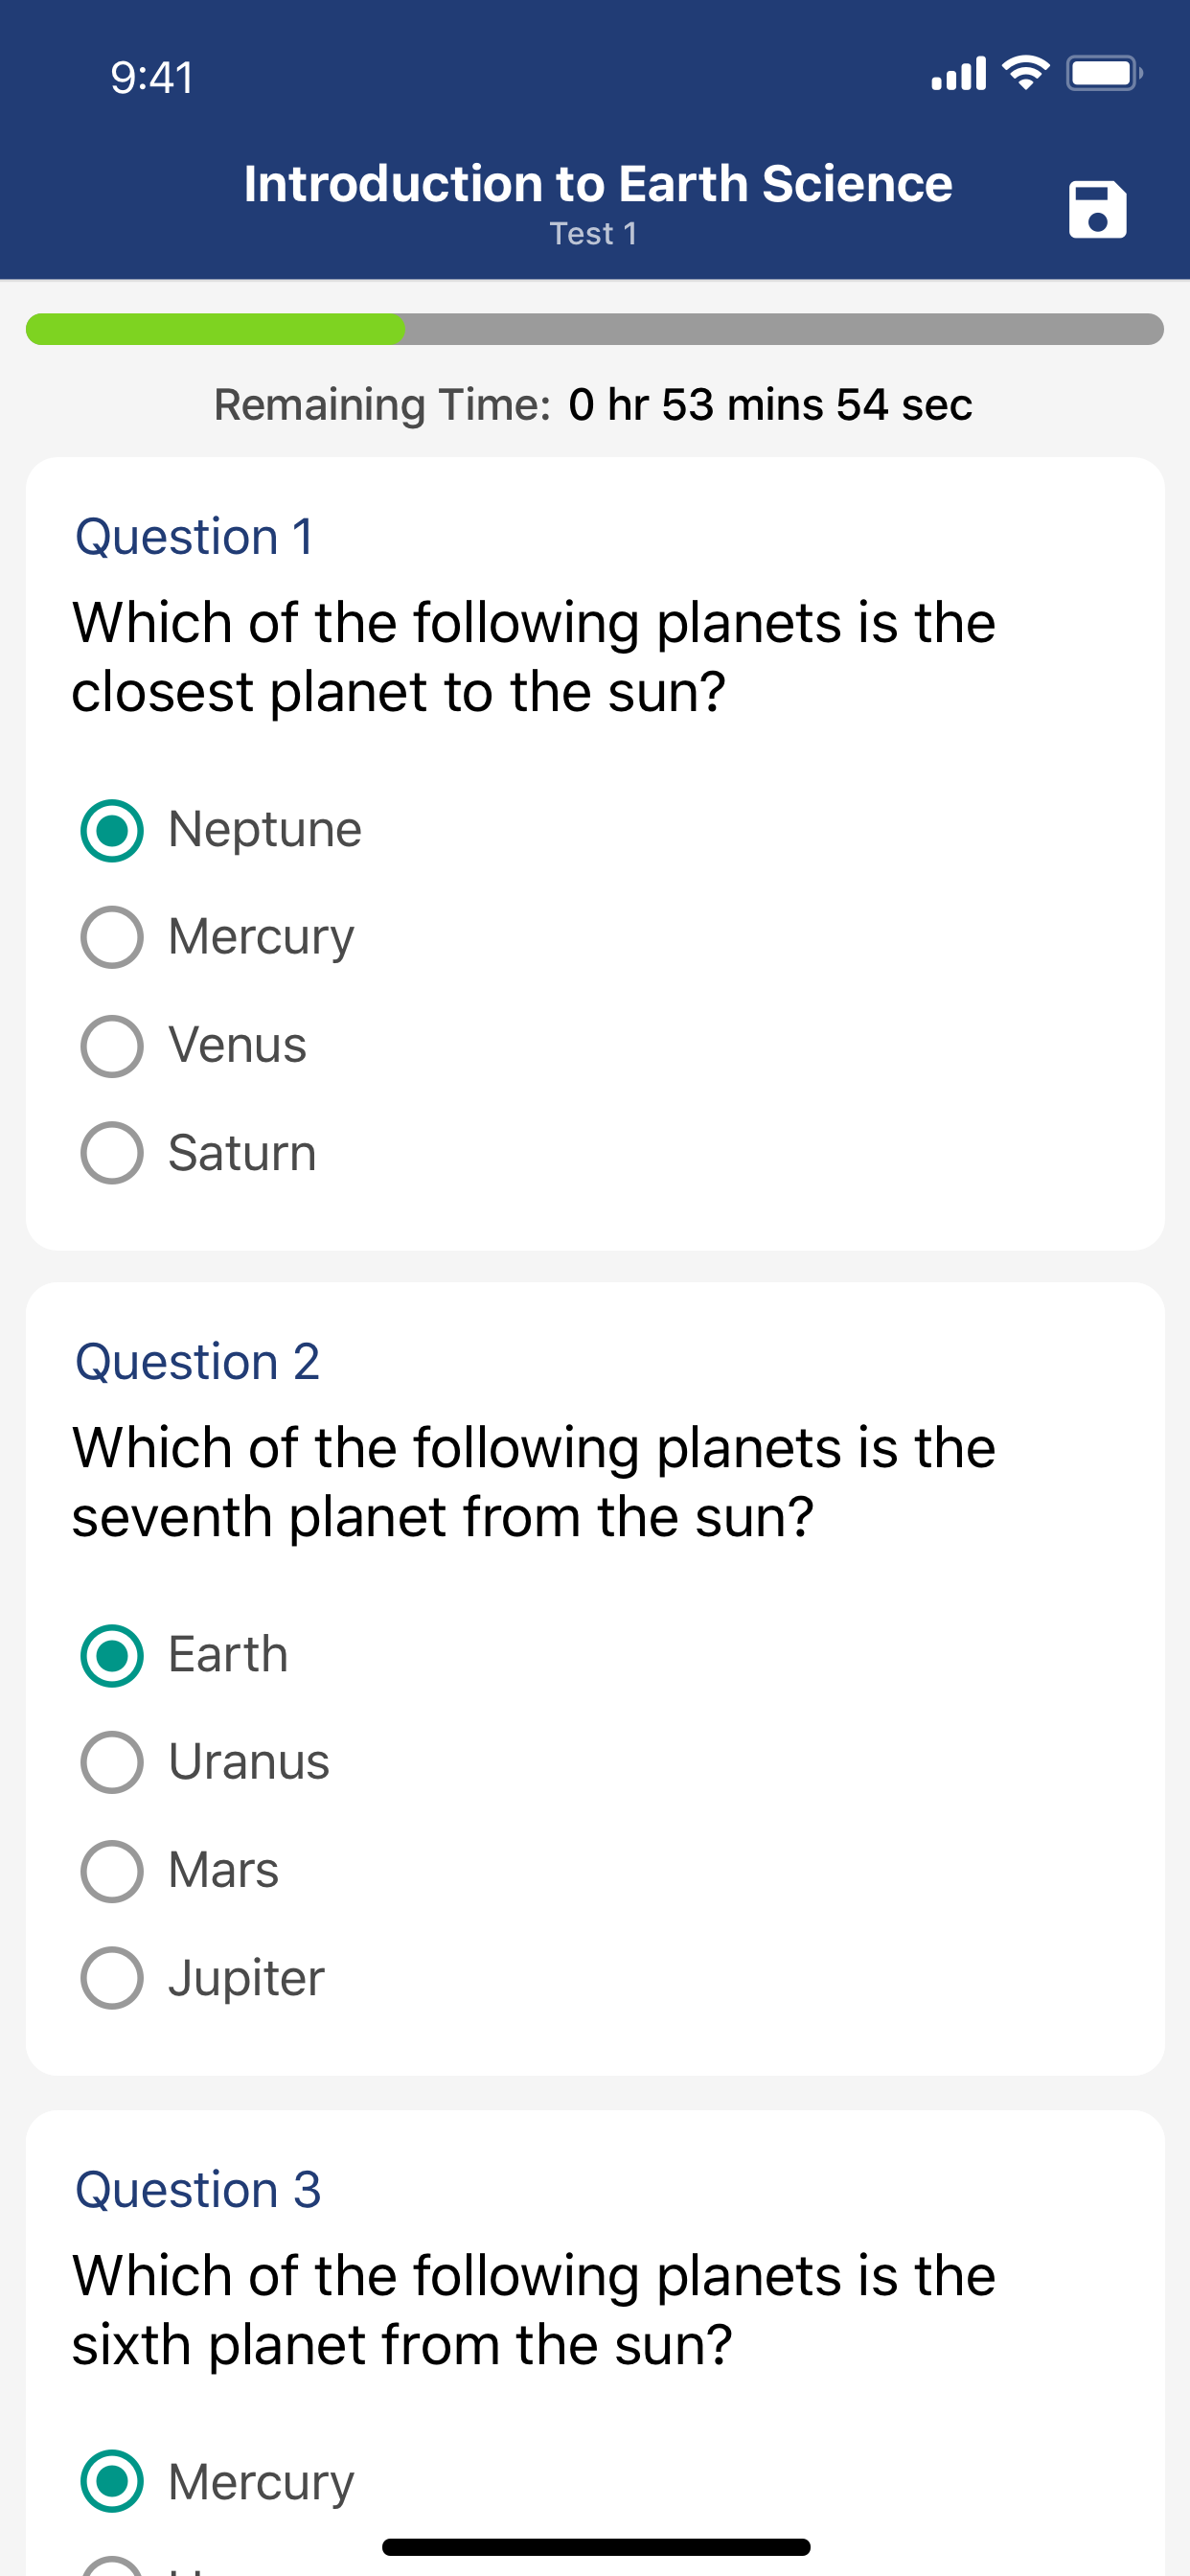
Task: Tap the cellular signal icon
Action: tap(958, 74)
